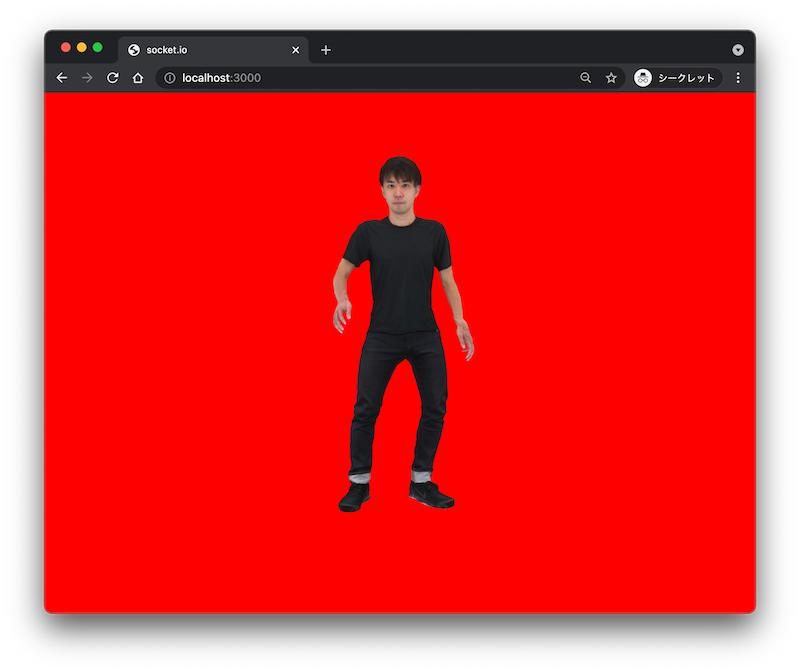This screenshot has height=672, width=800.
Task: Open a new browser tab
Action: tap(326, 50)
